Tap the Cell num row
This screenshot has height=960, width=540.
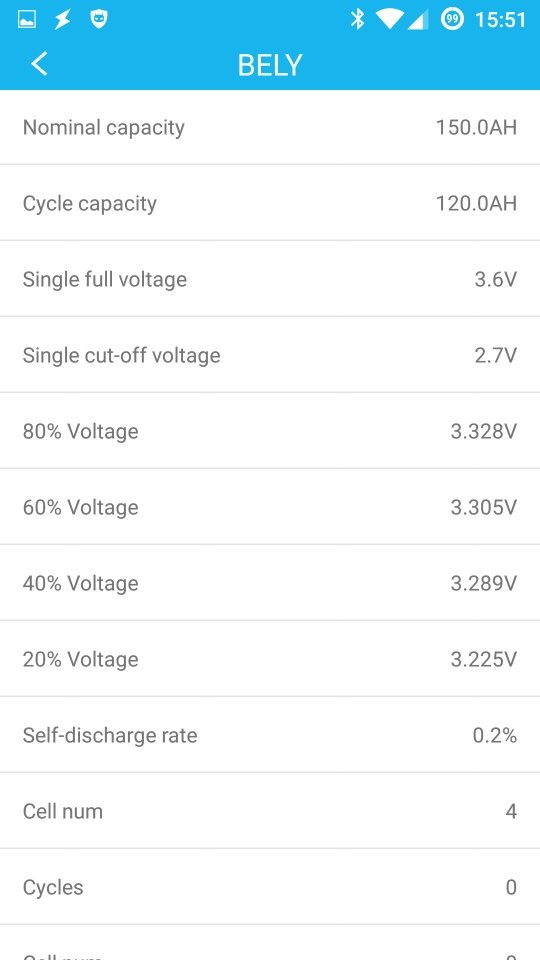pos(270,810)
